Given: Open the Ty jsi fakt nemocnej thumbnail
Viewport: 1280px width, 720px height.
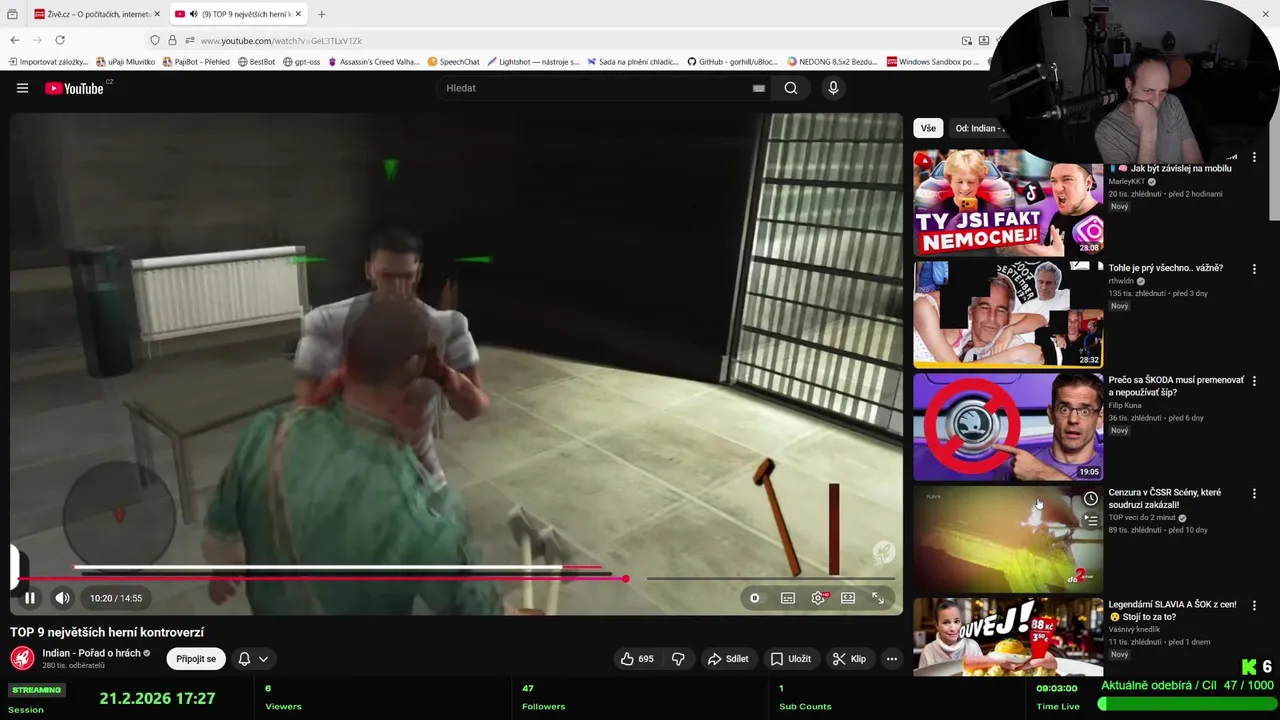Looking at the screenshot, I should [x=1008, y=203].
